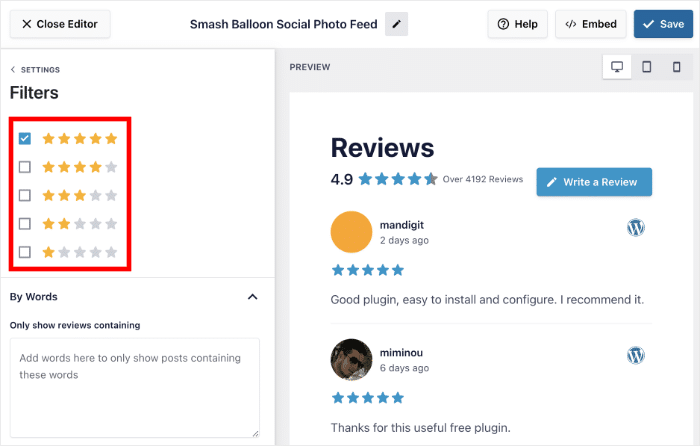
Task: Click Write a Review button
Action: pos(594,182)
